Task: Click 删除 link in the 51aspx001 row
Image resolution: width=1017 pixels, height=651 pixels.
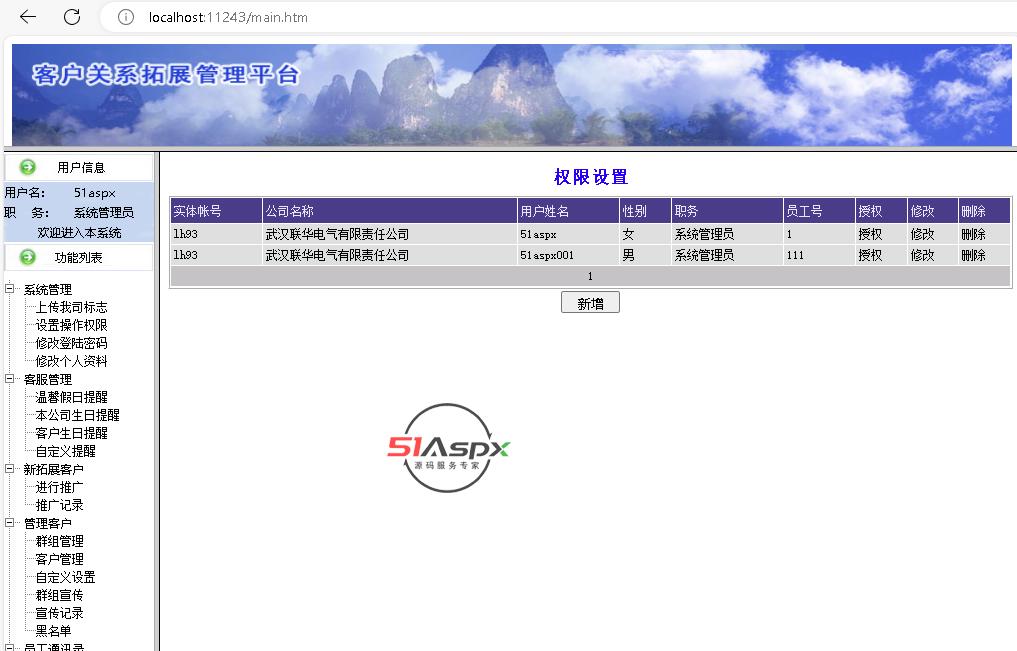Action: [x=974, y=255]
